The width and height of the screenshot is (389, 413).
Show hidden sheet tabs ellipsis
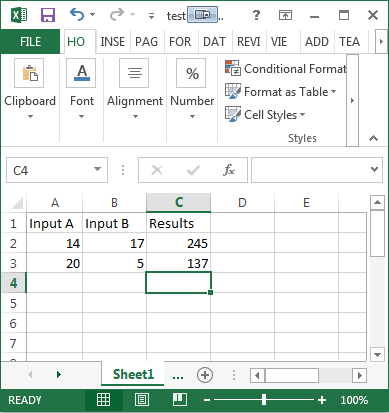pos(178,376)
